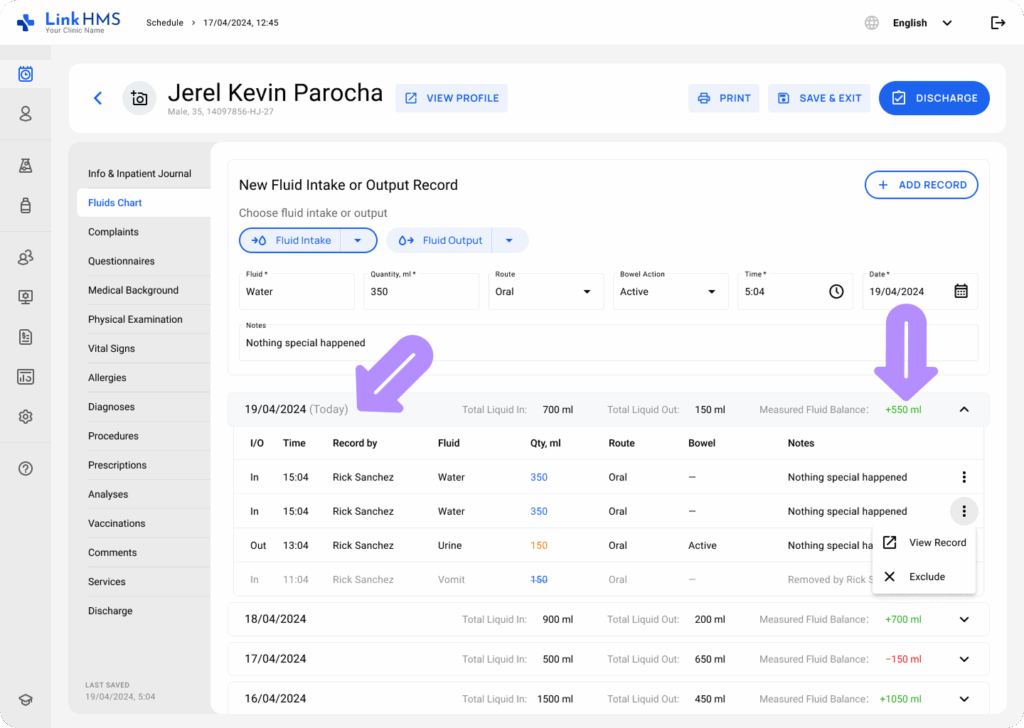Click the logout icon at top right

coord(997,23)
